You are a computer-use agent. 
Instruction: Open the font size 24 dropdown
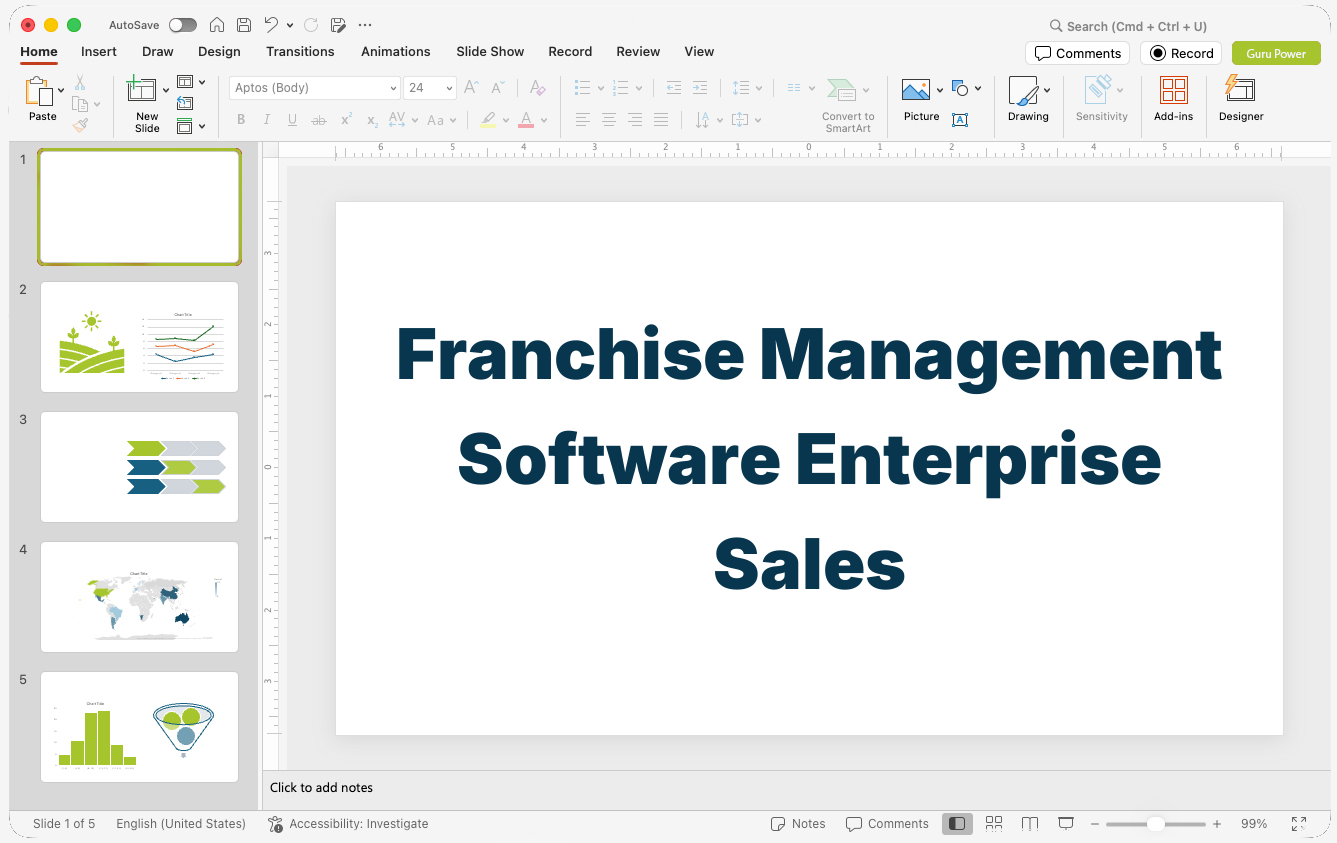(x=430, y=88)
